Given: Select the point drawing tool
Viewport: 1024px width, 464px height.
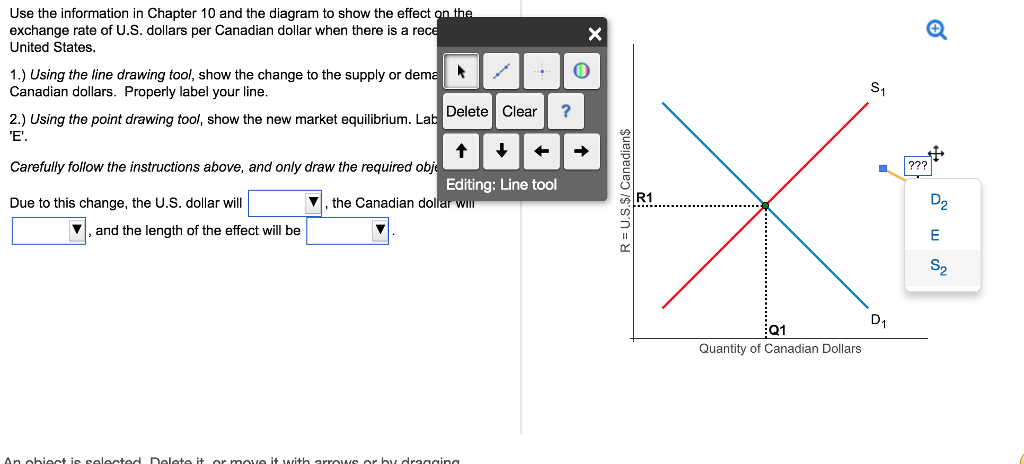Looking at the screenshot, I should pyautogui.click(x=541, y=73).
